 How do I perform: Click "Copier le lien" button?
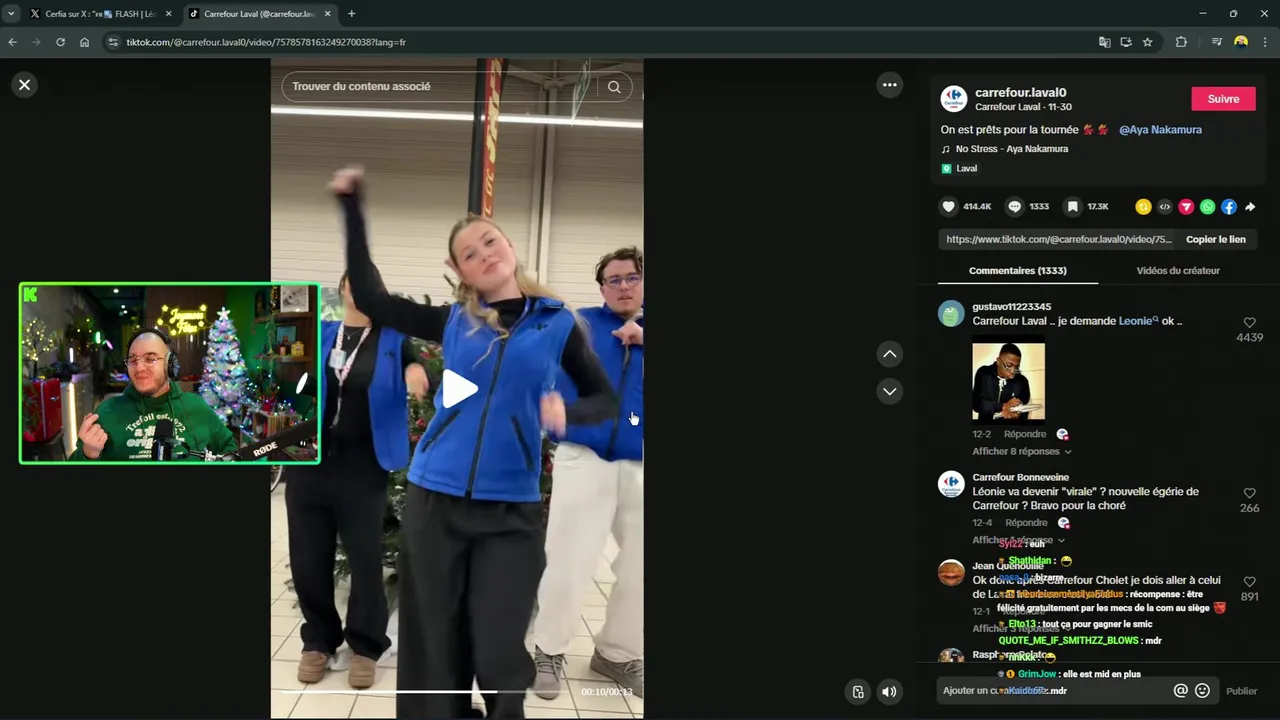click(1216, 240)
